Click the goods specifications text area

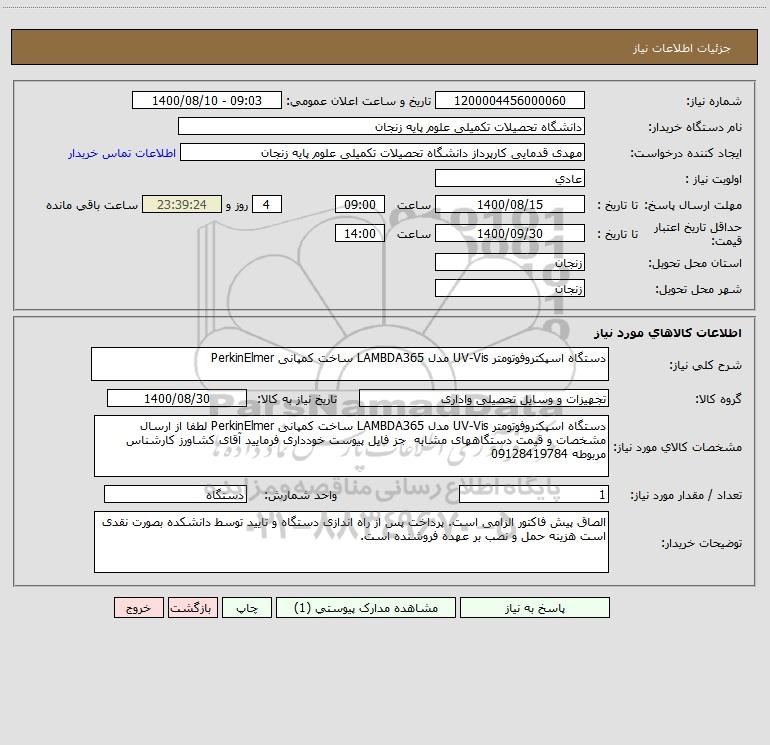pos(351,446)
